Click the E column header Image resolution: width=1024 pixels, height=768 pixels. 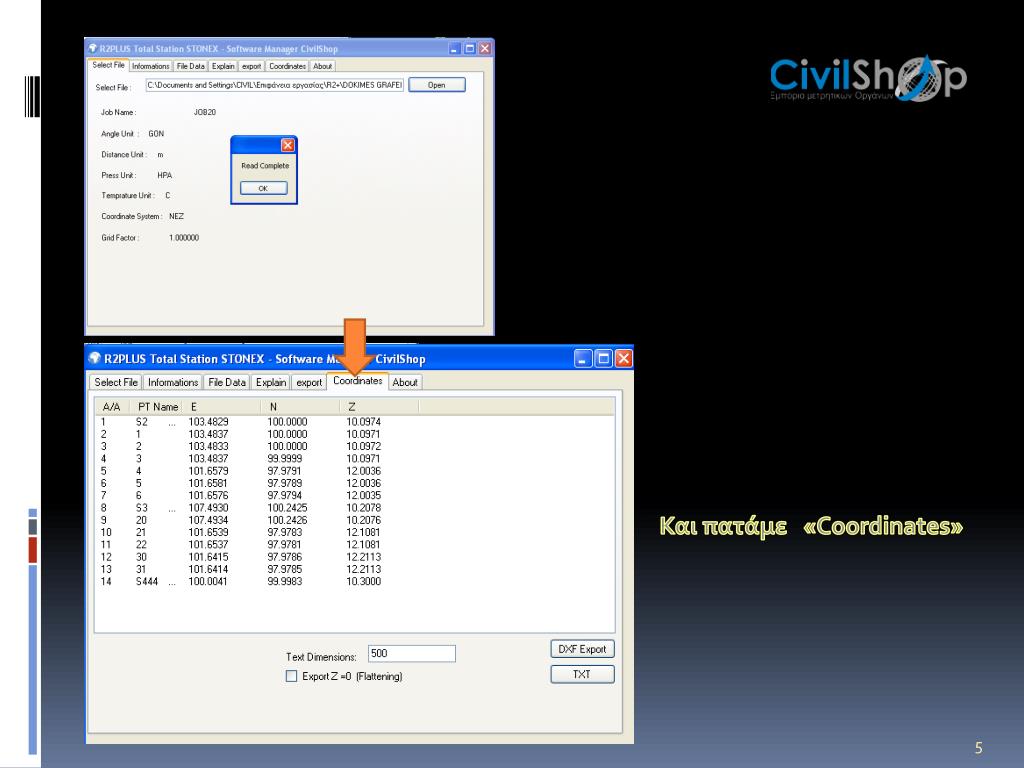222,407
